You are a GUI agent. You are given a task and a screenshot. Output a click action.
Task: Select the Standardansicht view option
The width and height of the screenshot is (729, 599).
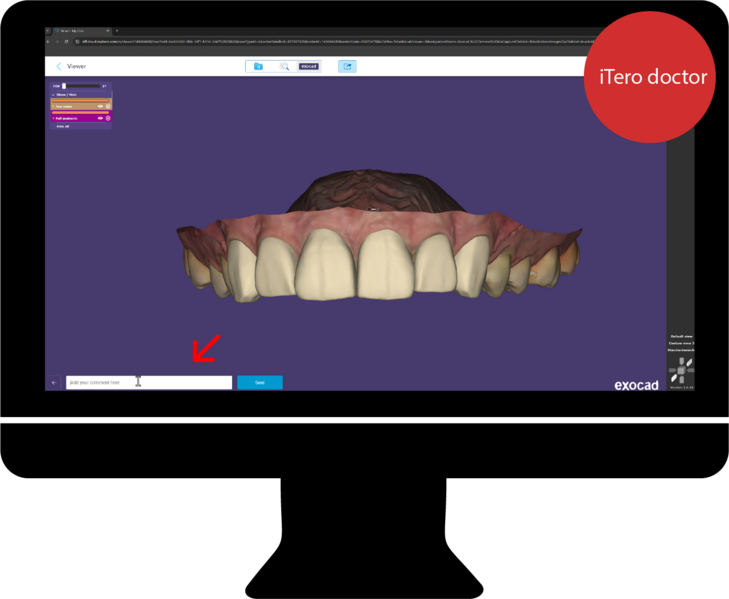(x=681, y=350)
